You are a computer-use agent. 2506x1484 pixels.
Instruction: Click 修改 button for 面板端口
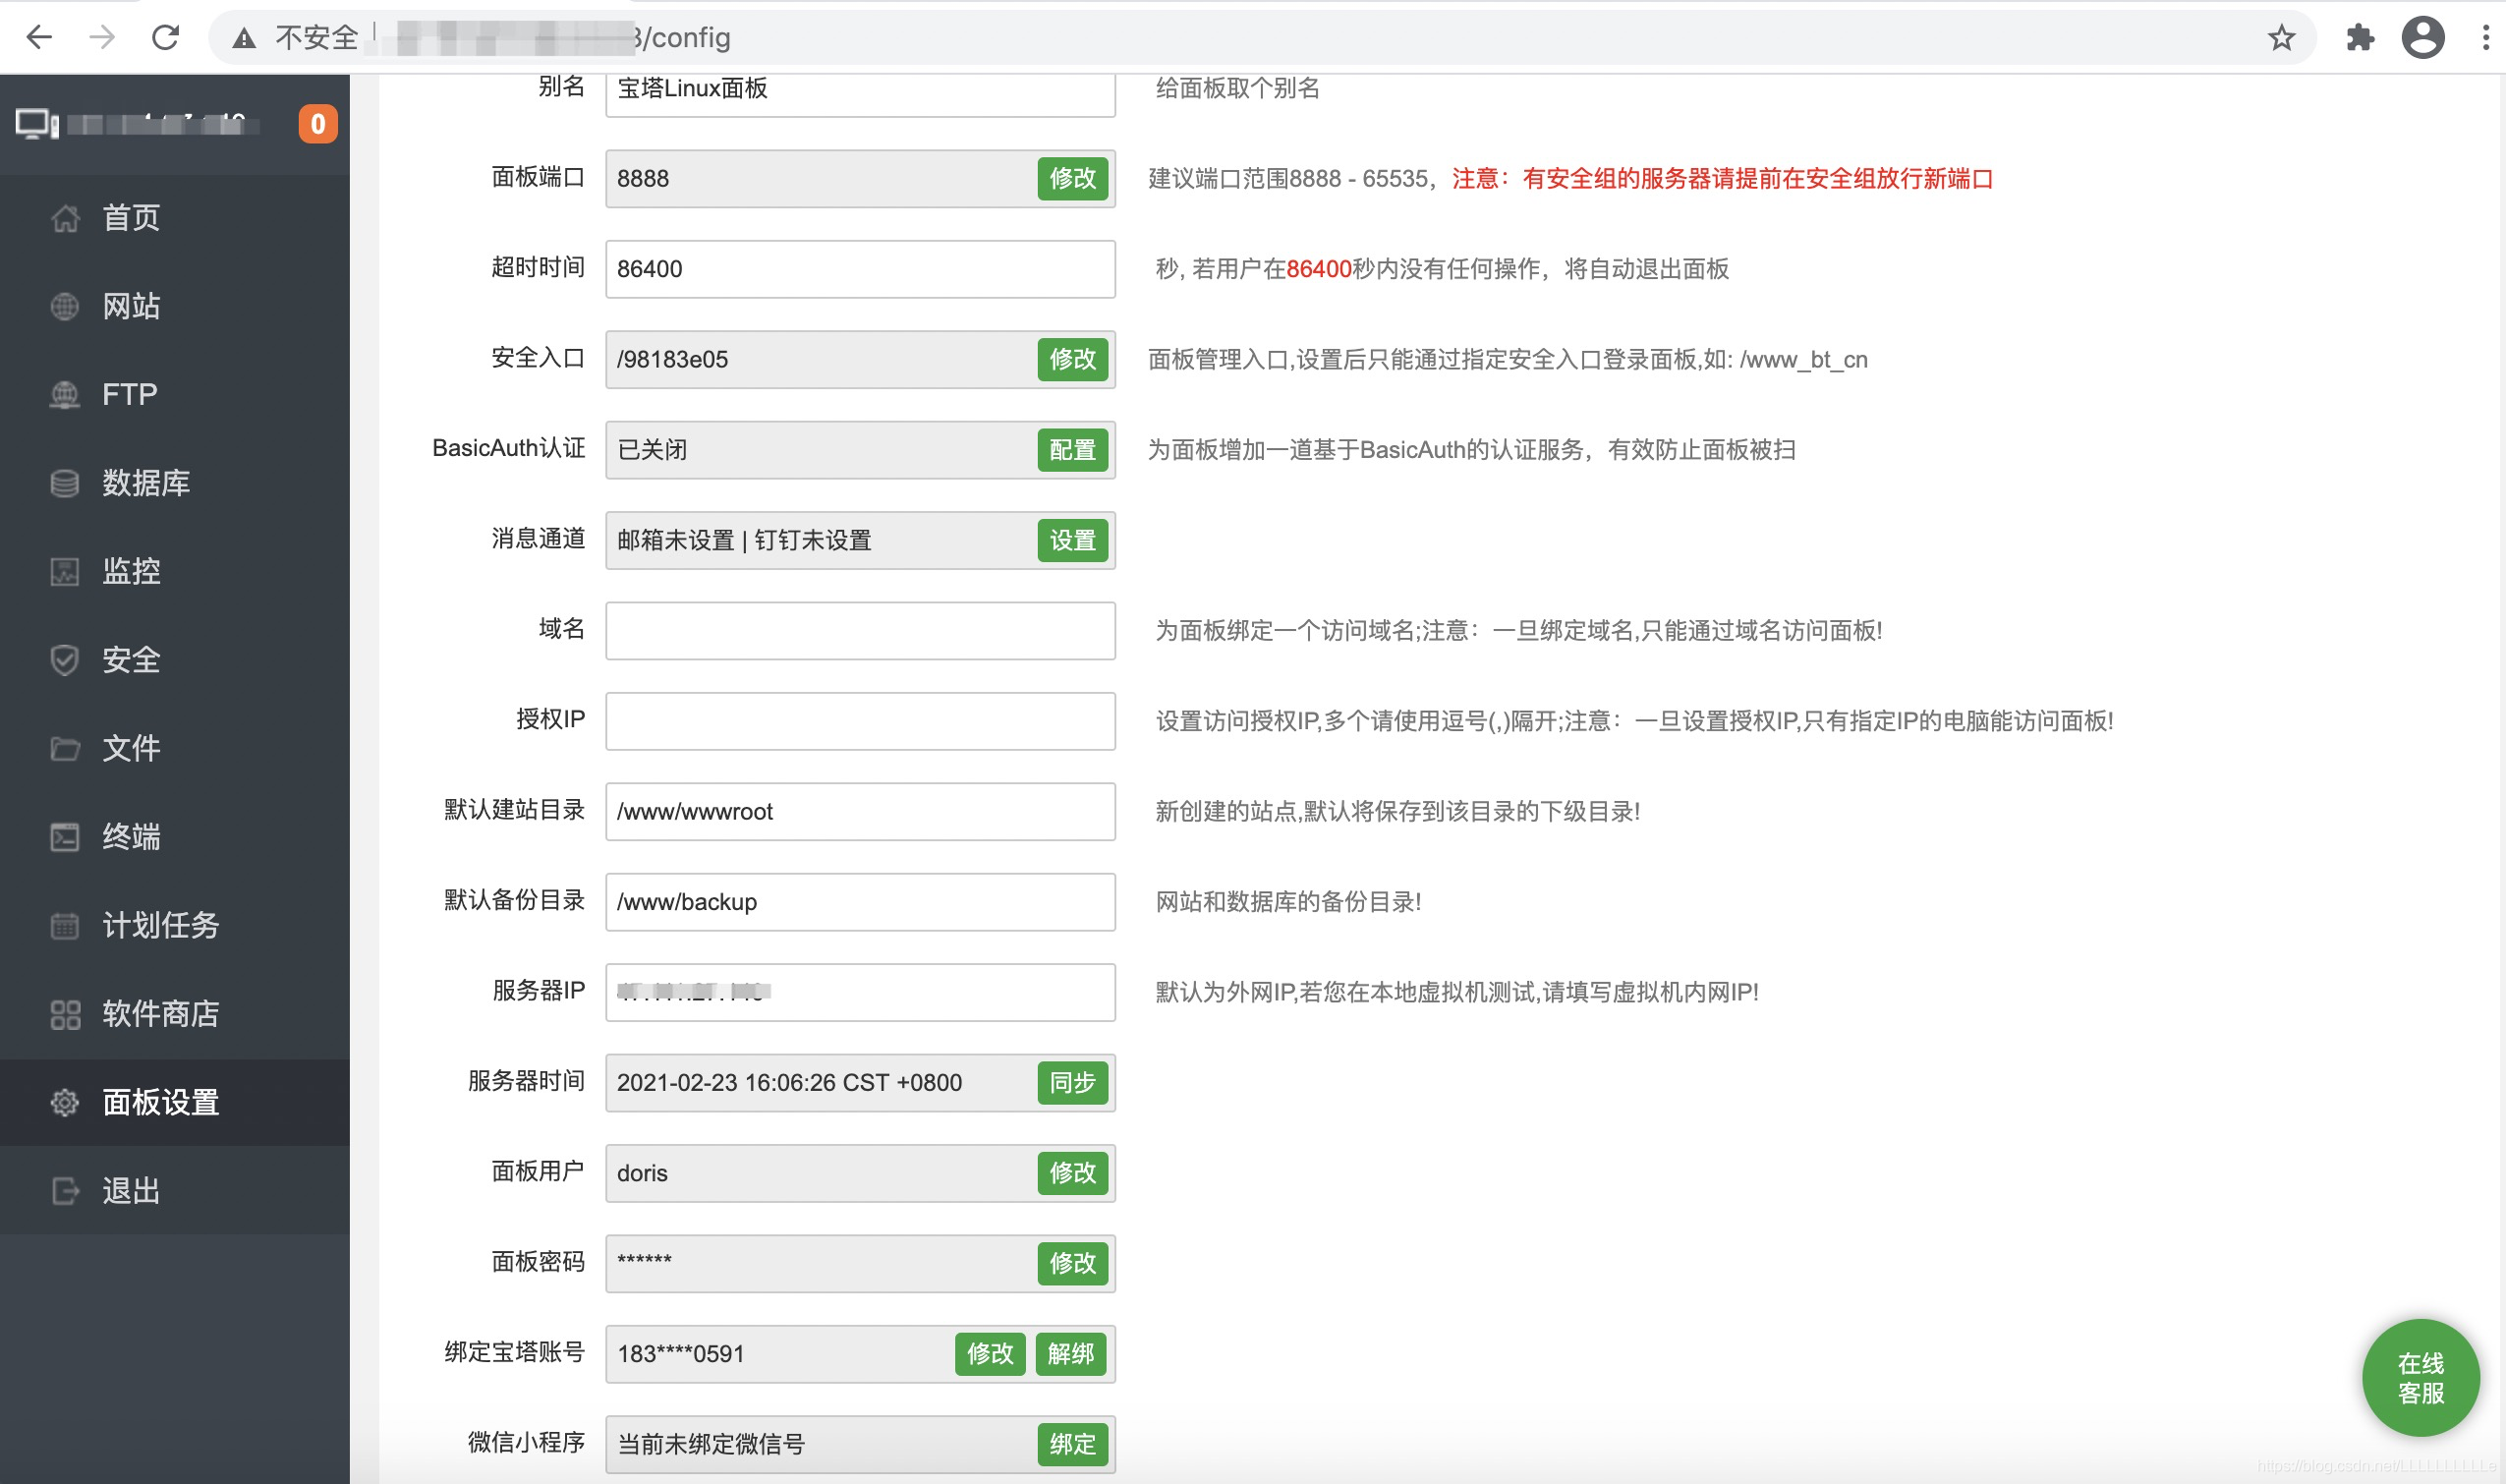(x=1072, y=179)
